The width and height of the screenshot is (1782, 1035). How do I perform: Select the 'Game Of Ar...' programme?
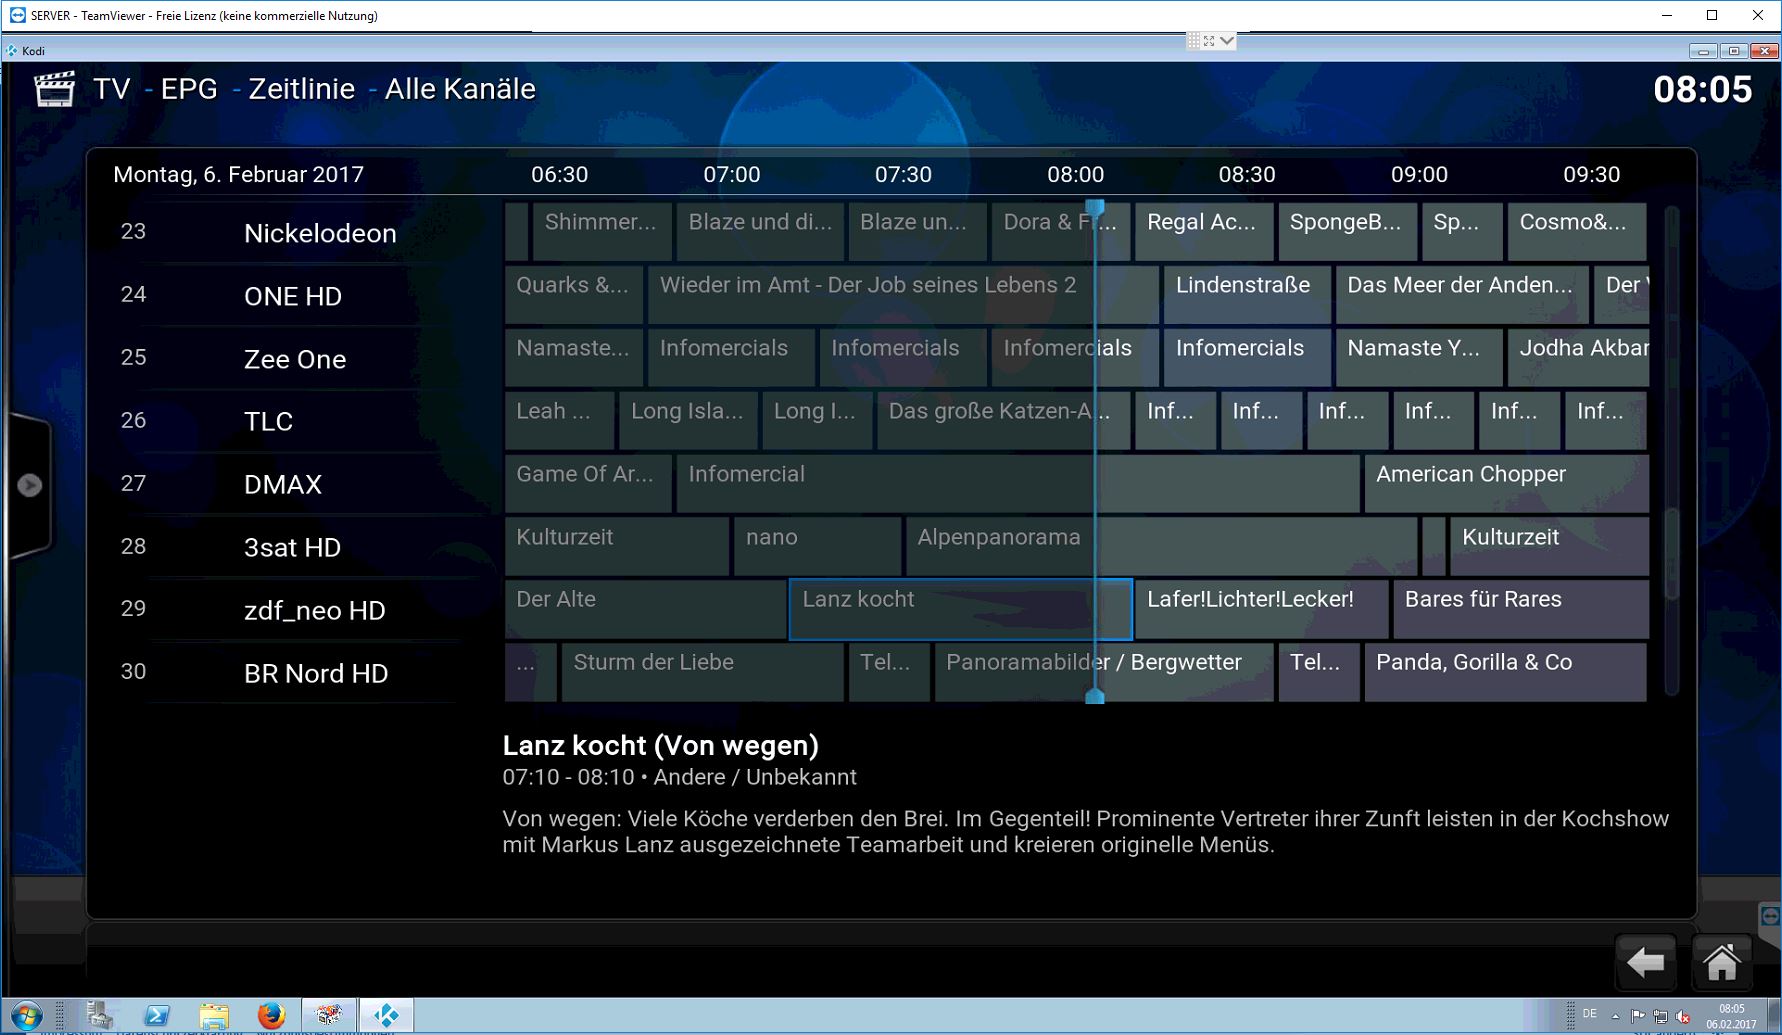point(588,484)
